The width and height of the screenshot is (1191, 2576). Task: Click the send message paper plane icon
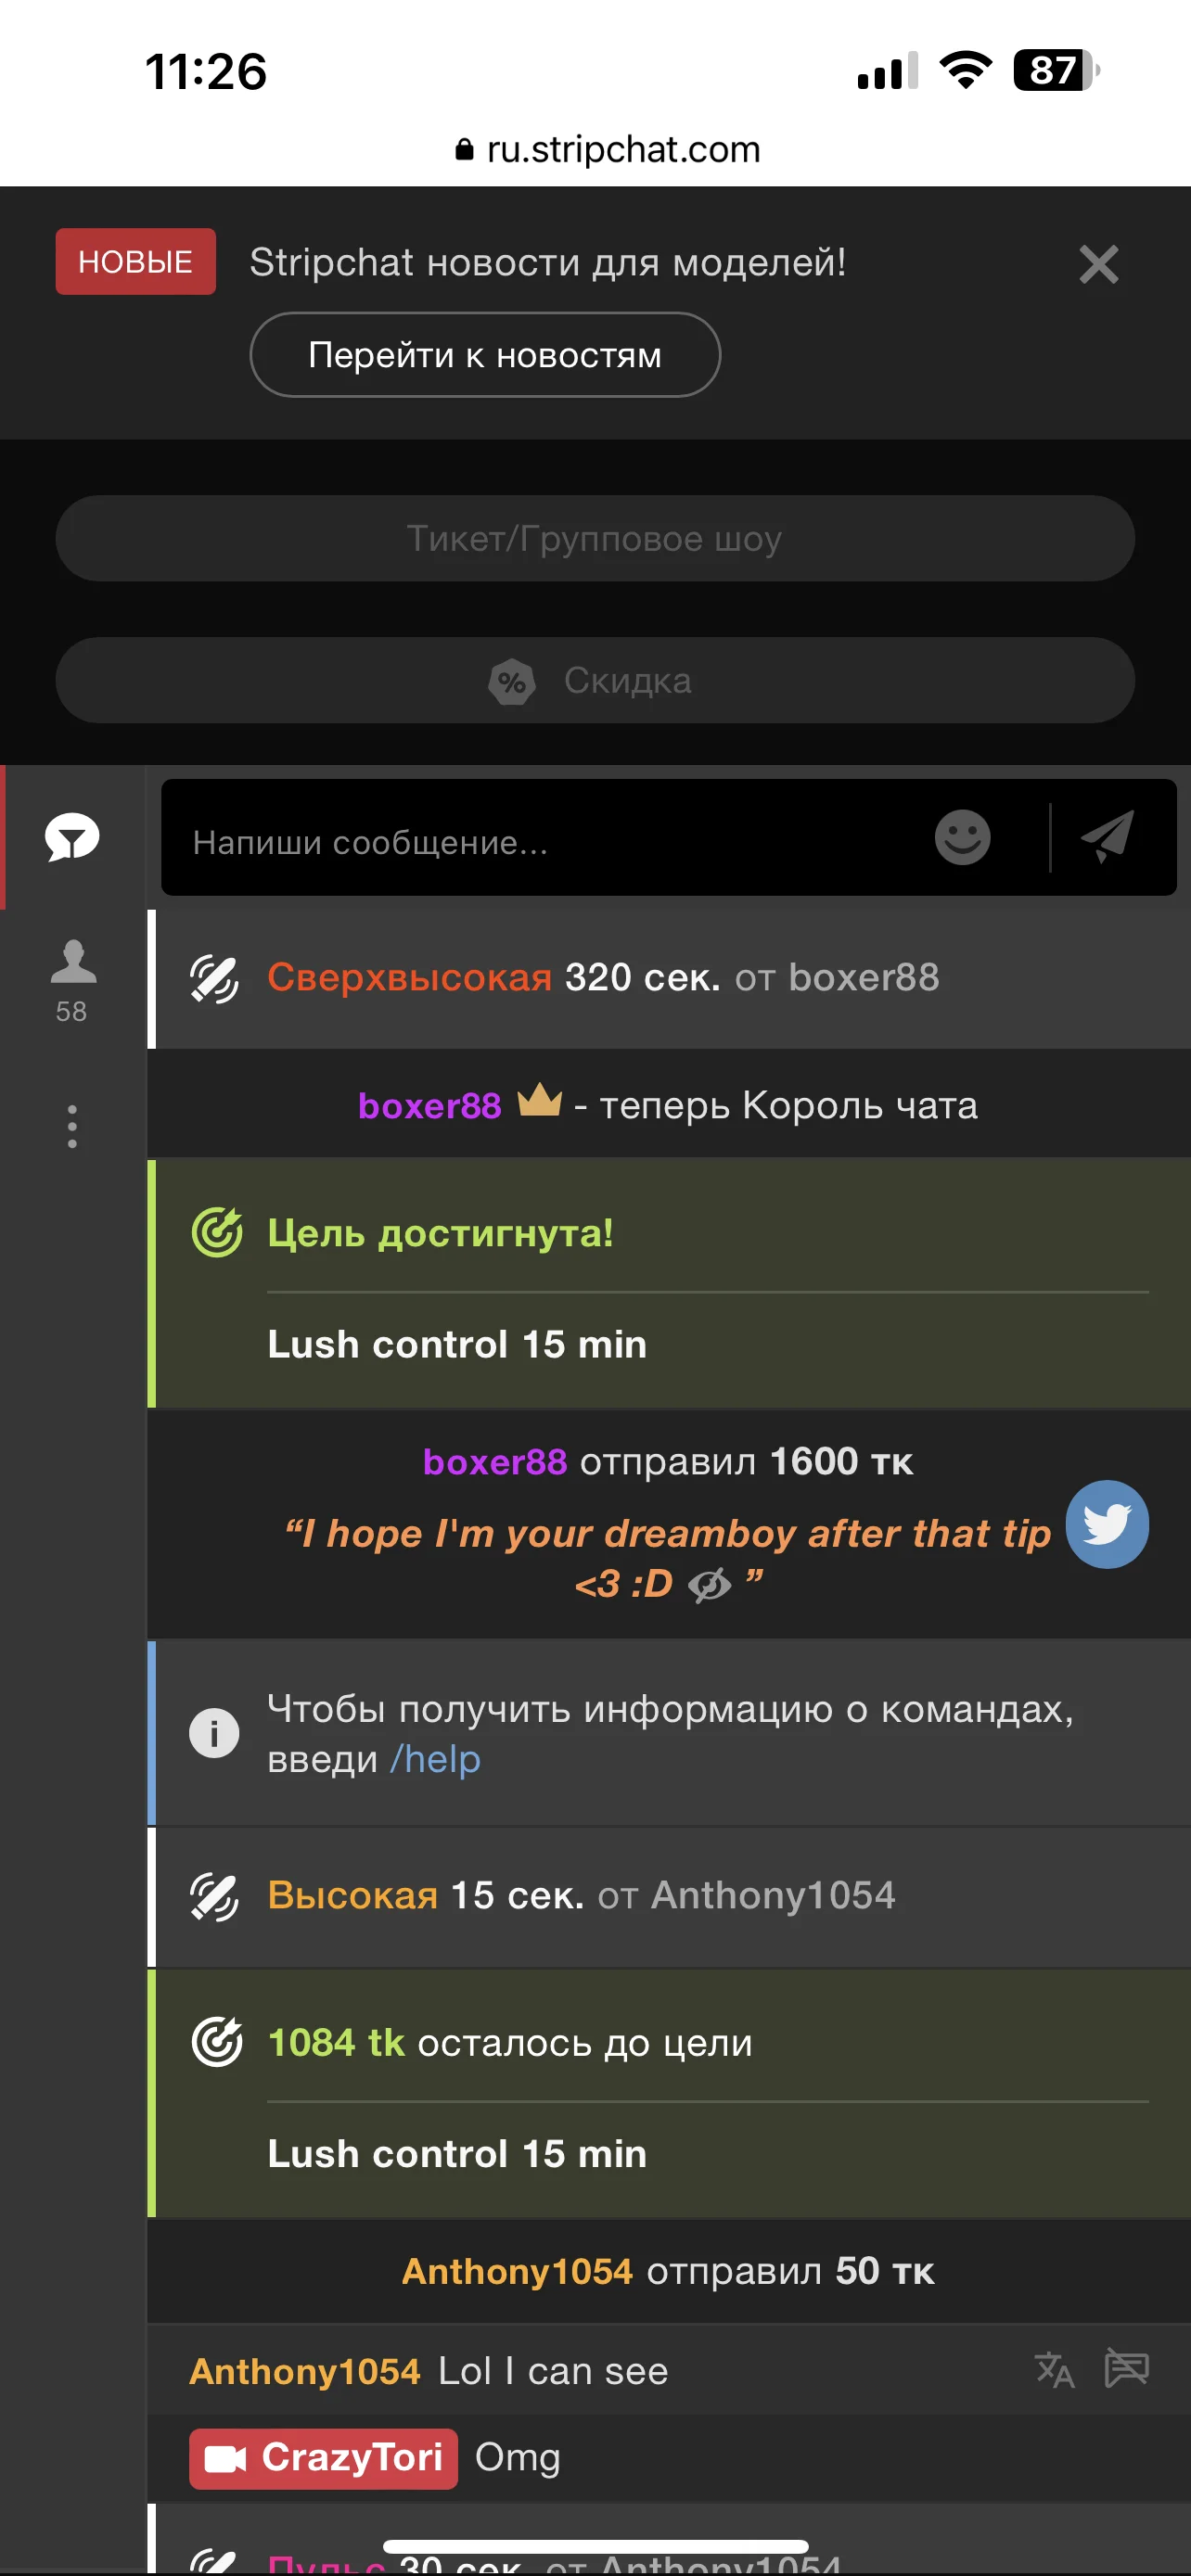(1108, 837)
